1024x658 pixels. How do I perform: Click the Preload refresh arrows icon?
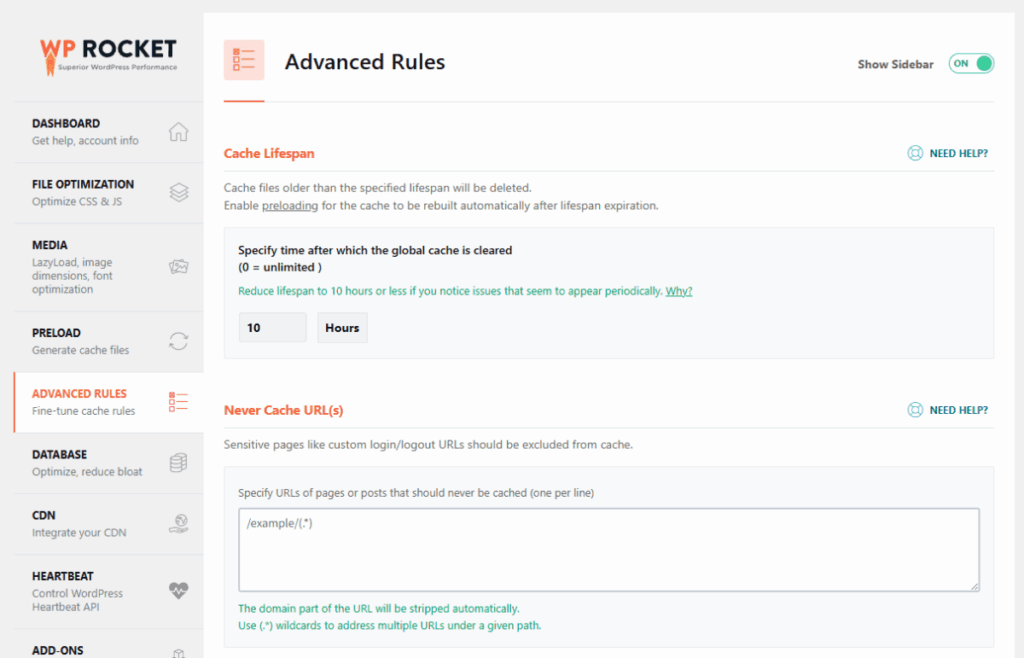tap(178, 341)
